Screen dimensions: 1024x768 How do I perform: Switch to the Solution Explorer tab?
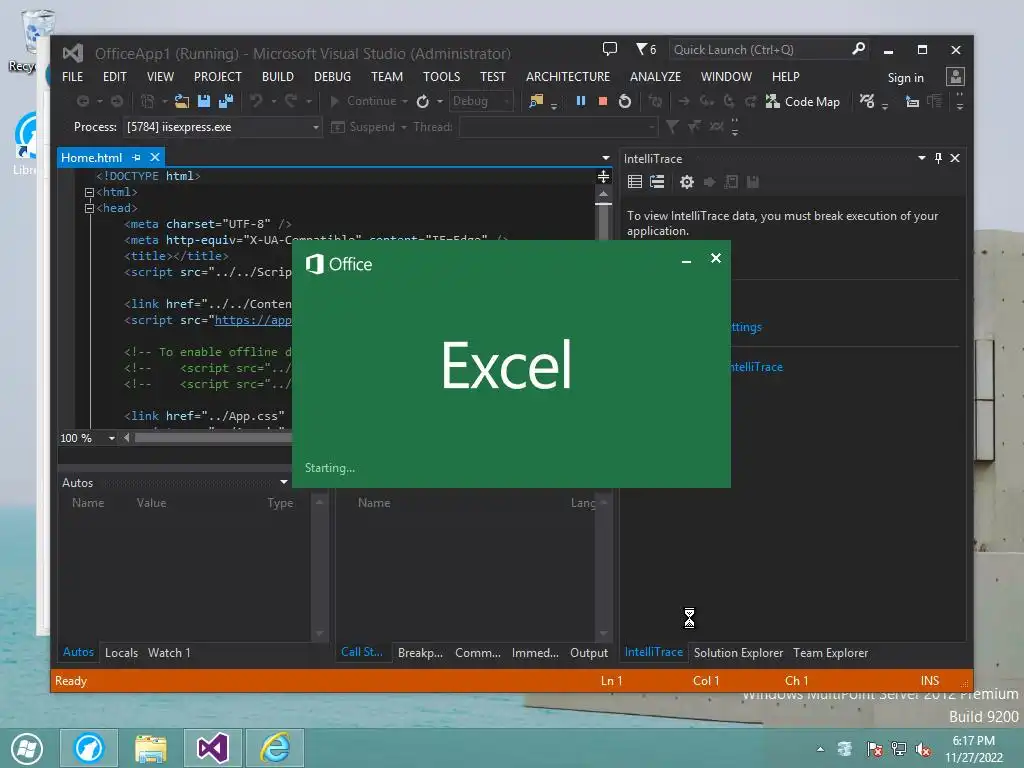point(738,653)
